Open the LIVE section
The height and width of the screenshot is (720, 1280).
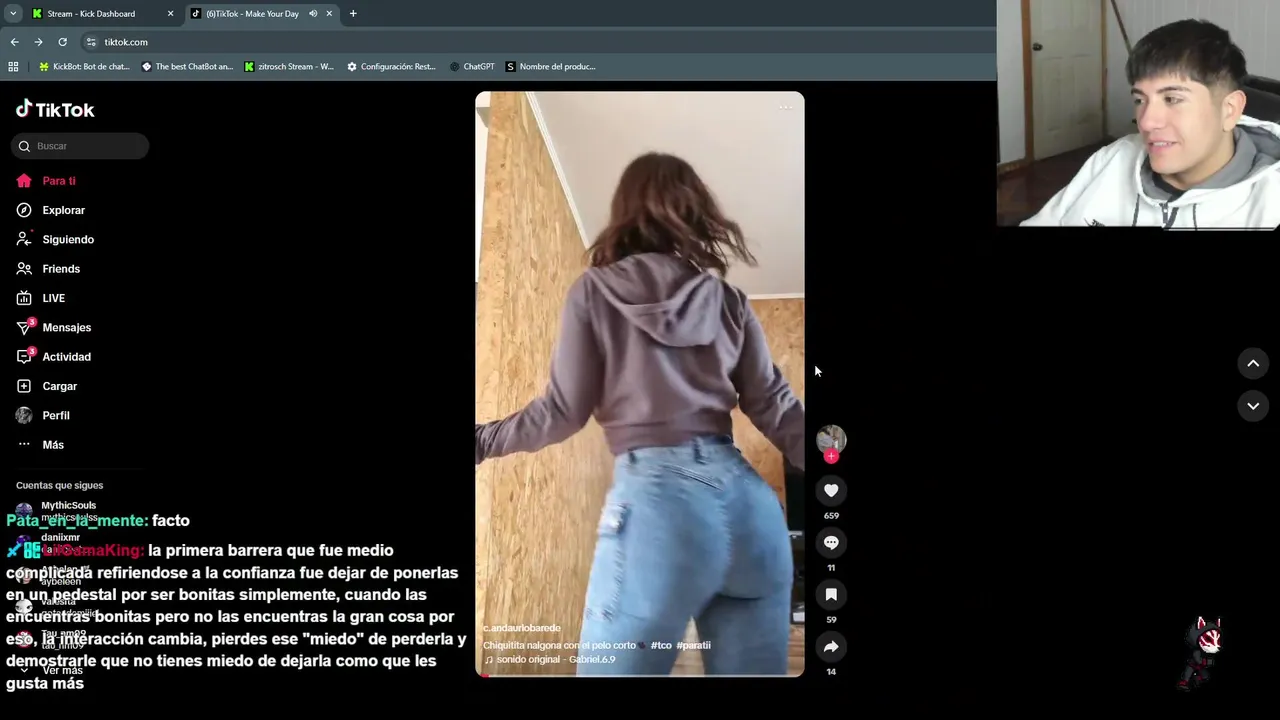41,298
